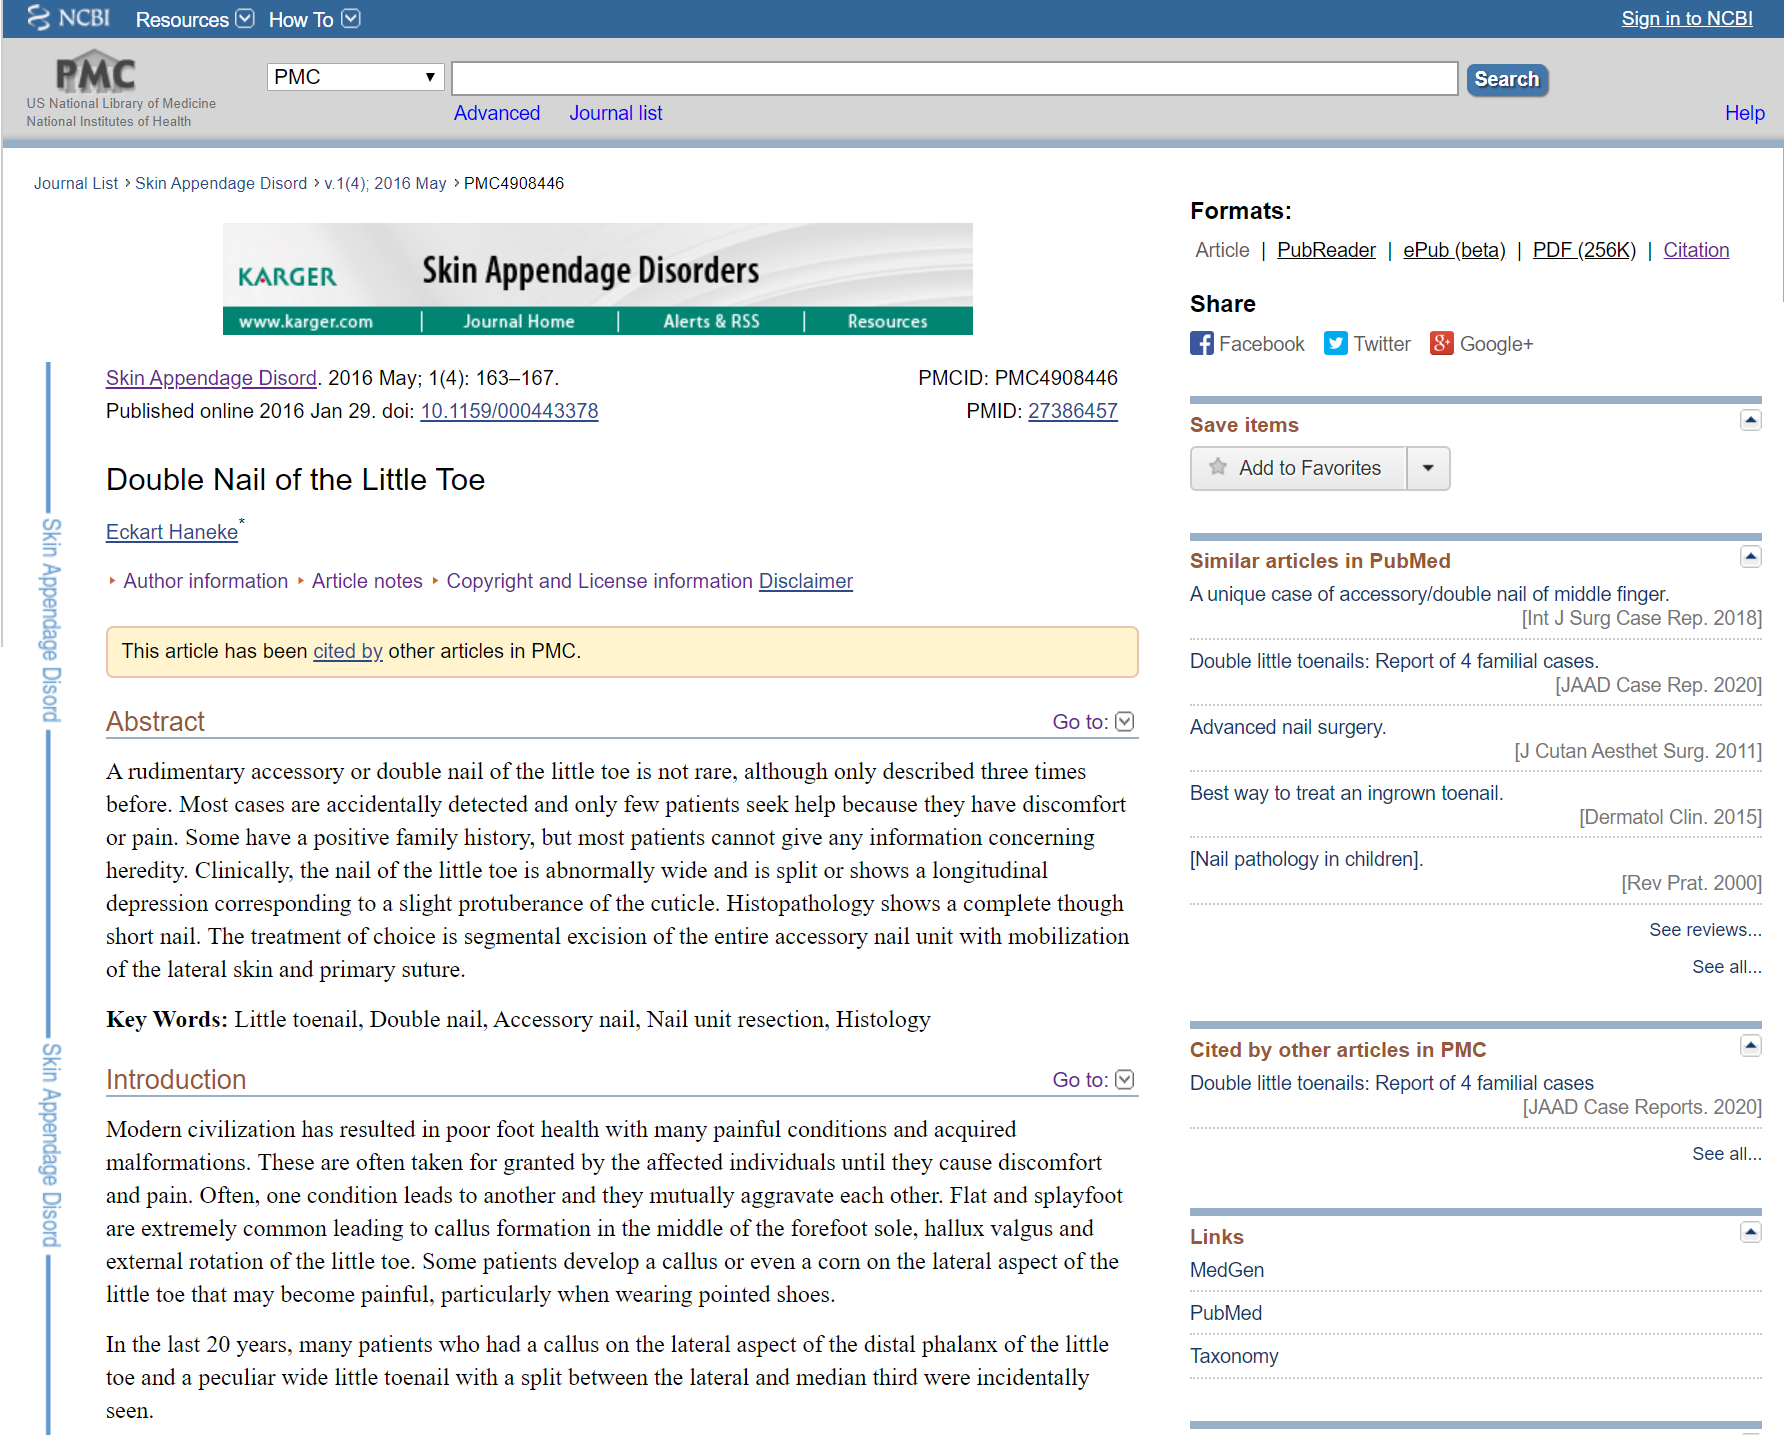1784x1447 pixels.
Task: Open Taxonomy link
Action: pyautogui.click(x=1234, y=1356)
